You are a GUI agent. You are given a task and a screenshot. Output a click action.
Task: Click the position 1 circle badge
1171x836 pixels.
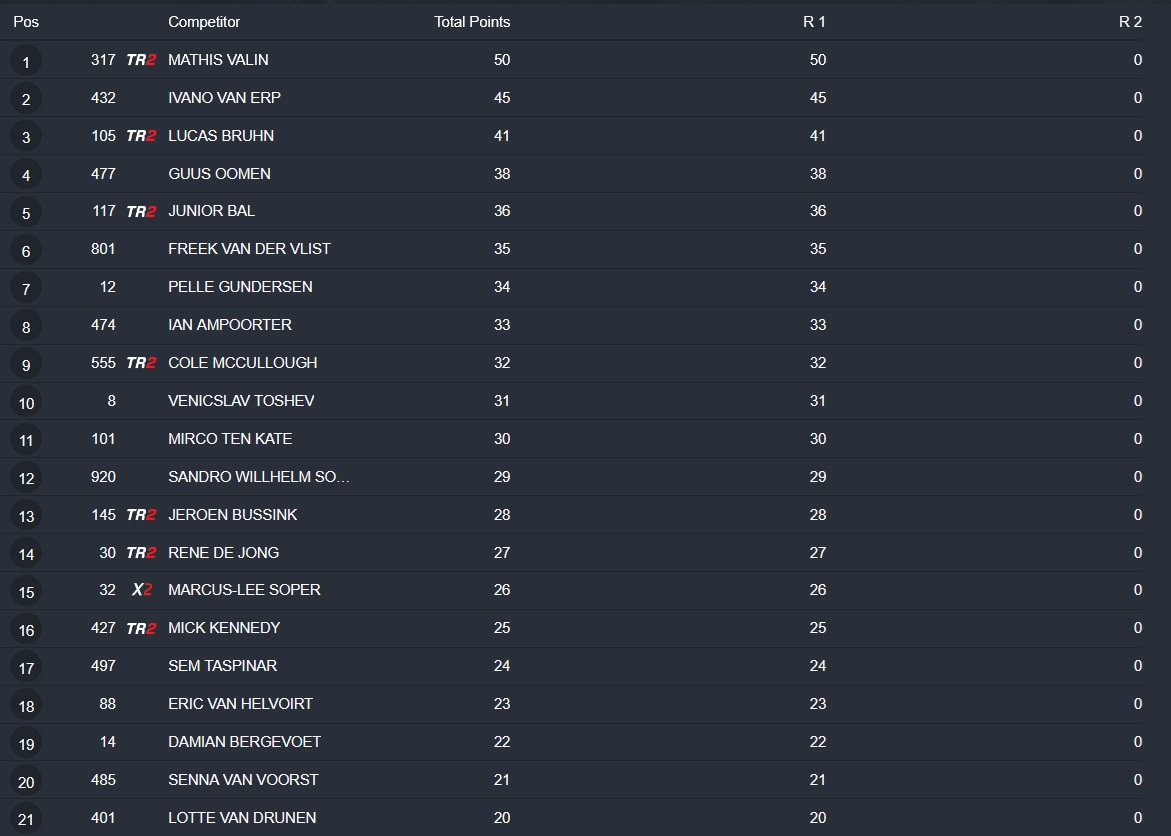[26, 62]
